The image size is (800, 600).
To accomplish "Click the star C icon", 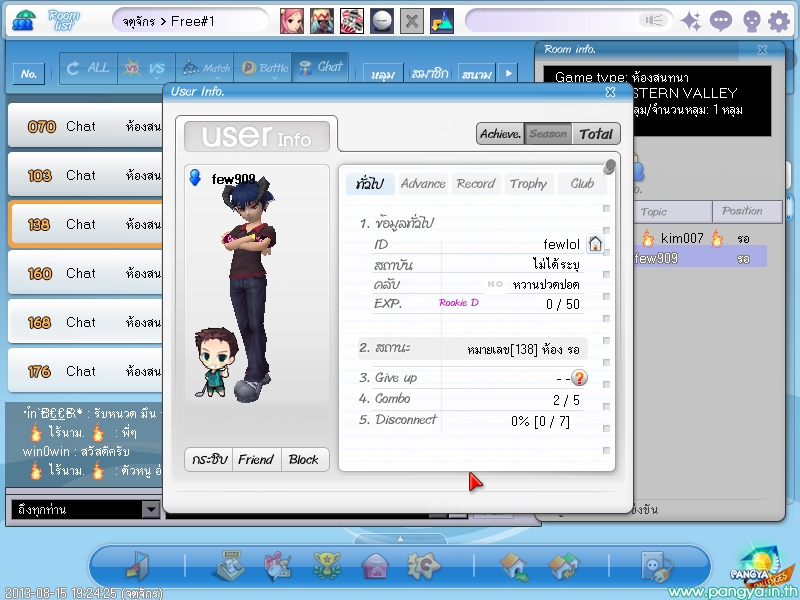I will point(423,566).
